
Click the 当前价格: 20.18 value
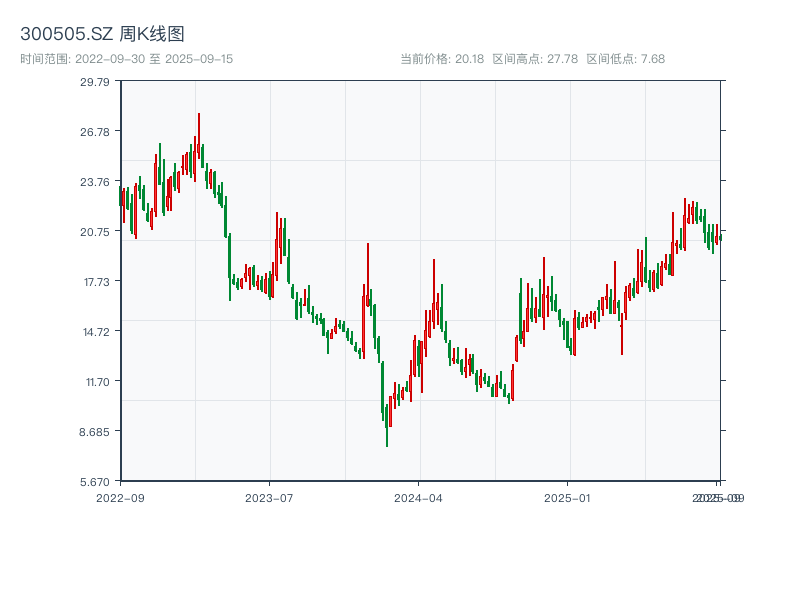tap(442, 59)
